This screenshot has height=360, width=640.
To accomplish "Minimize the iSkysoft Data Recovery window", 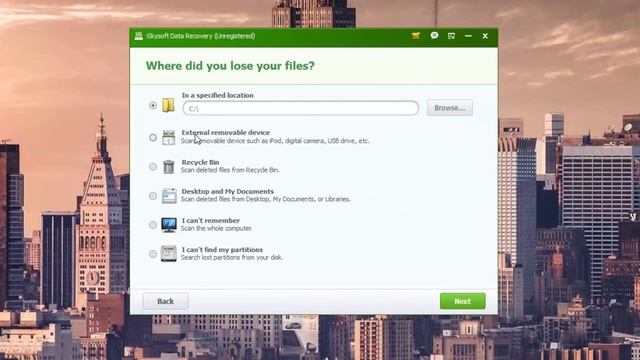I will click(x=468, y=36).
